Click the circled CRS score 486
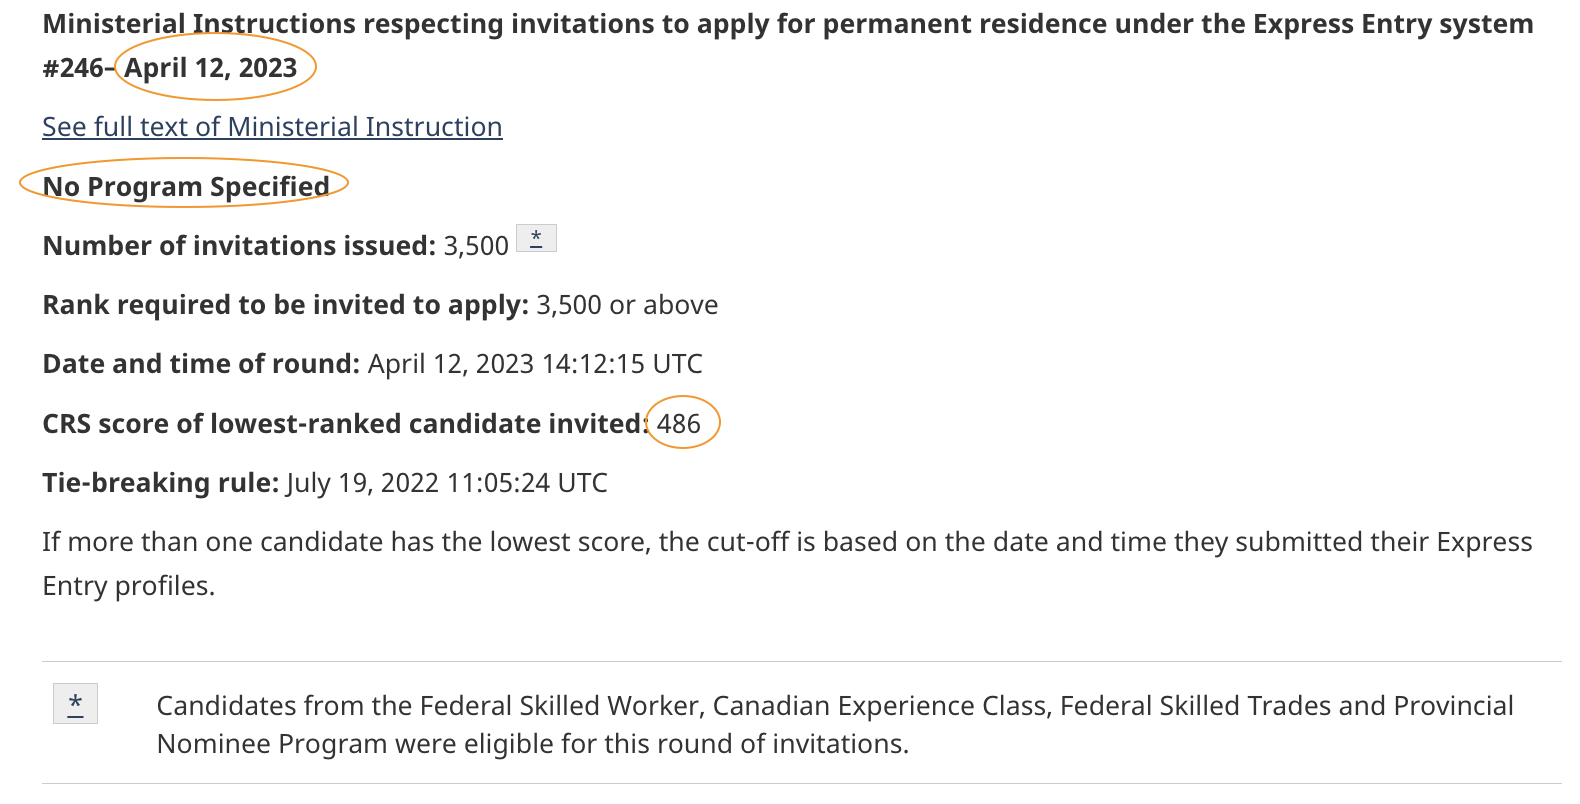The height and width of the screenshot is (804, 1580). [x=679, y=424]
